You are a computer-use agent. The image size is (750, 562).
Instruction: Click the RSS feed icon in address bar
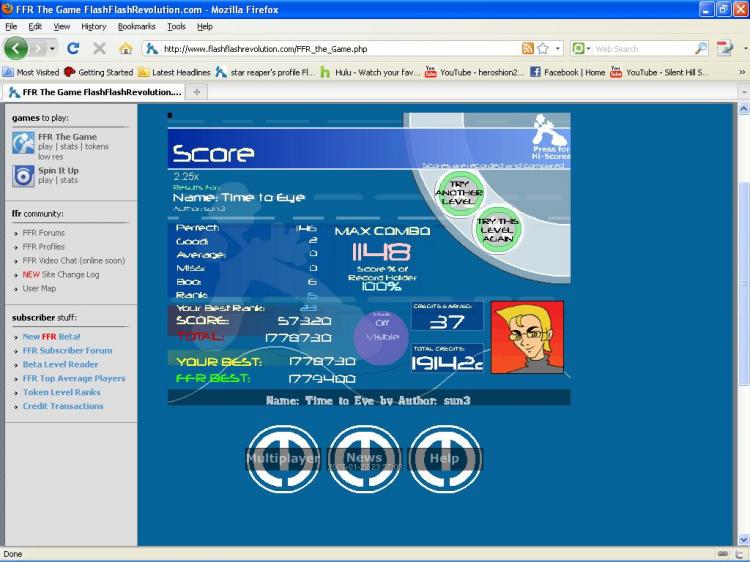(528, 48)
